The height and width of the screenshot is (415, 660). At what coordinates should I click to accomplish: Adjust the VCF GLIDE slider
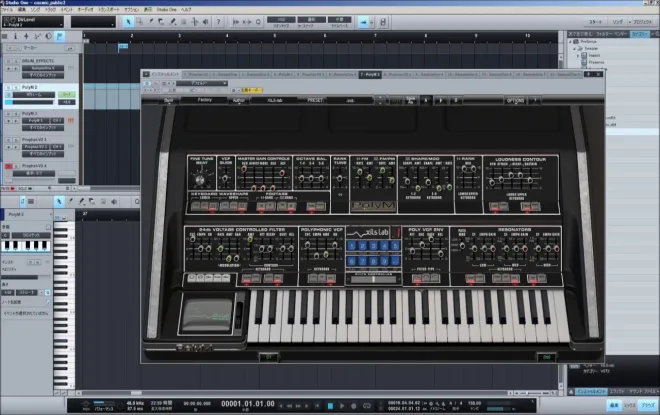pos(225,177)
